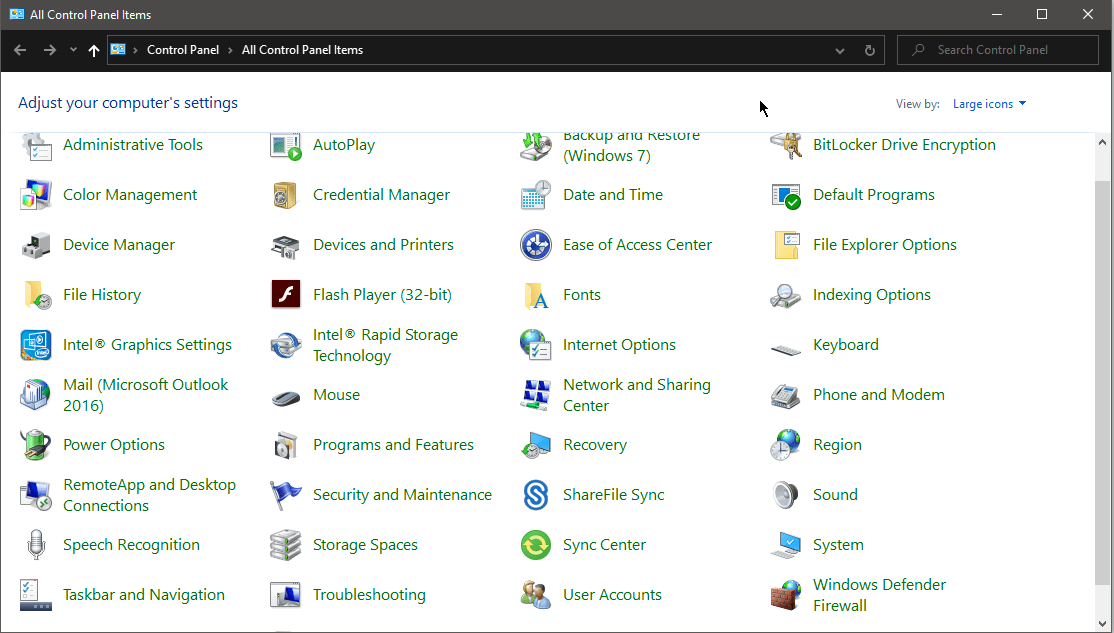This screenshot has height=633, width=1114.
Task: Open the Security and Maintenance flag icon
Action: (286, 495)
